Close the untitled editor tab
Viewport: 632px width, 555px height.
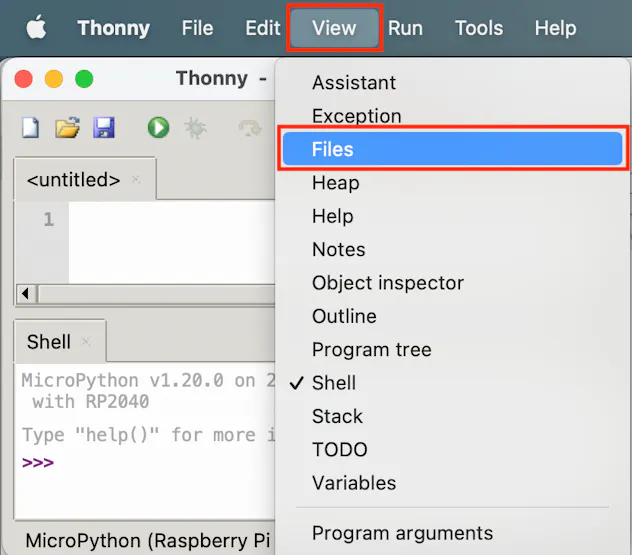pos(136,180)
